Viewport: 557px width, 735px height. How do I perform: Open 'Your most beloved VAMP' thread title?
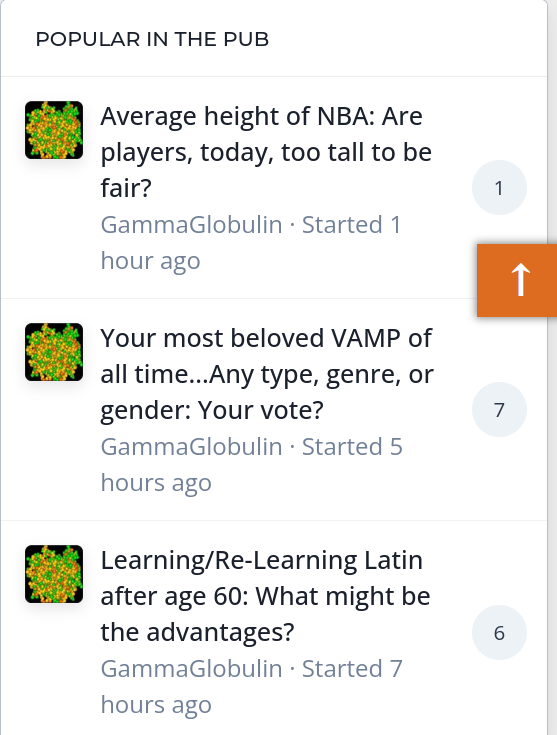pyautogui.click(x=267, y=374)
